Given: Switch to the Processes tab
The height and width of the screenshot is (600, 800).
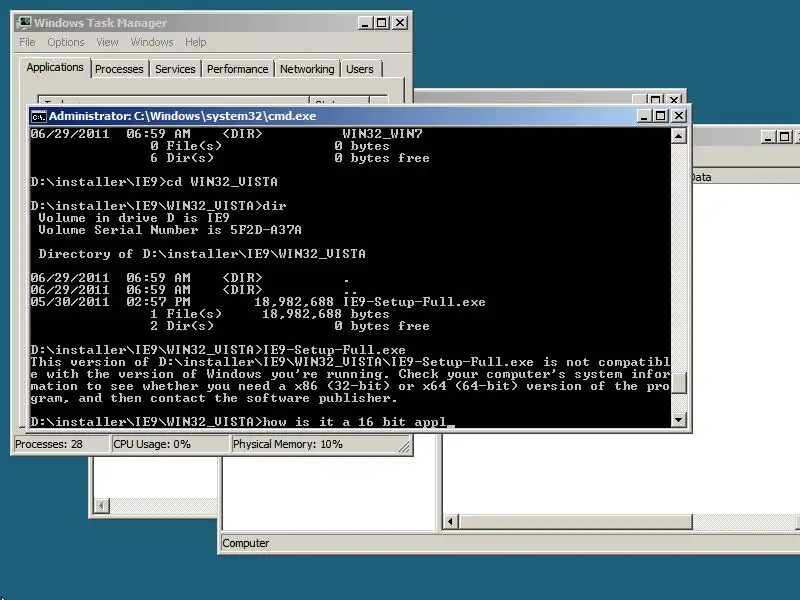Looking at the screenshot, I should point(119,69).
